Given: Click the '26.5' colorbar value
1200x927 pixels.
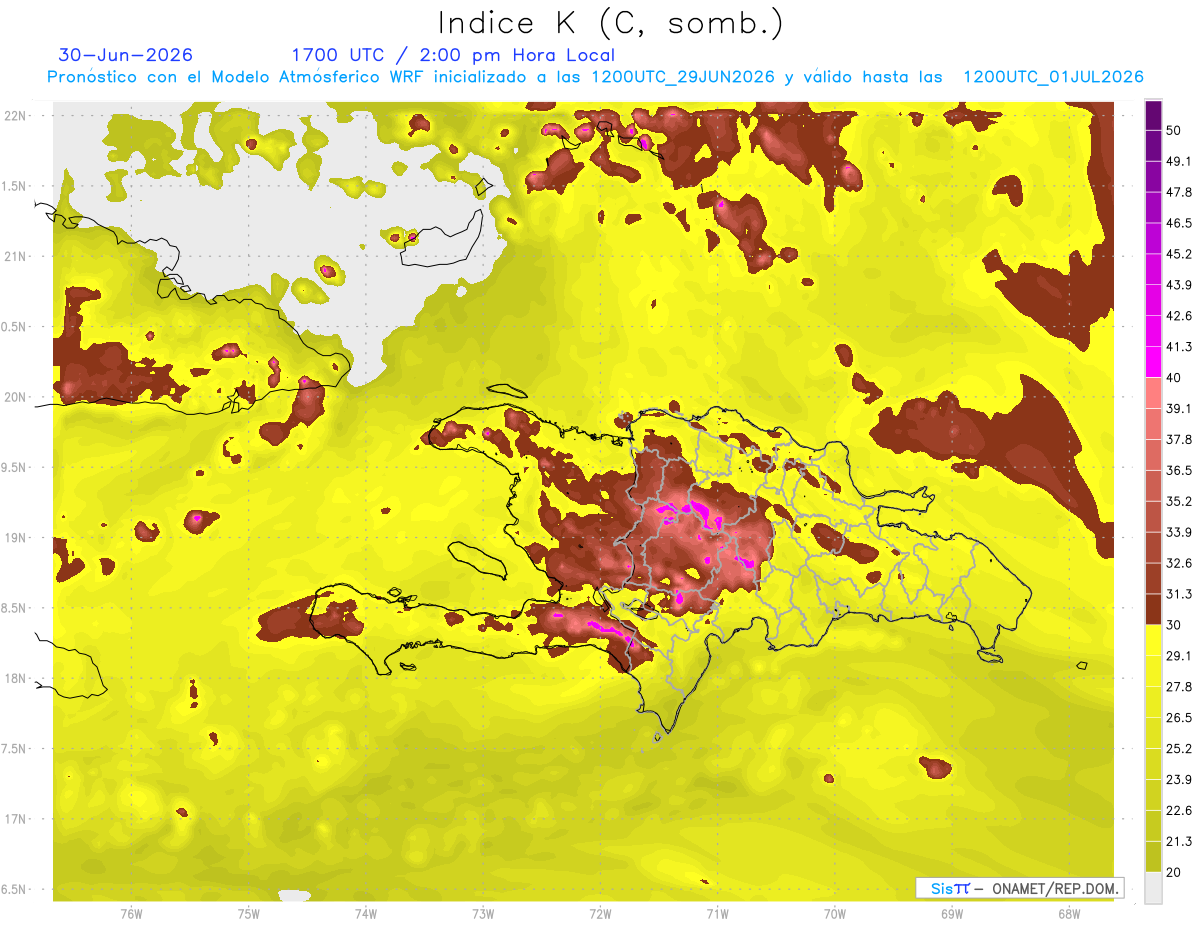Looking at the screenshot, I should click(1178, 718).
